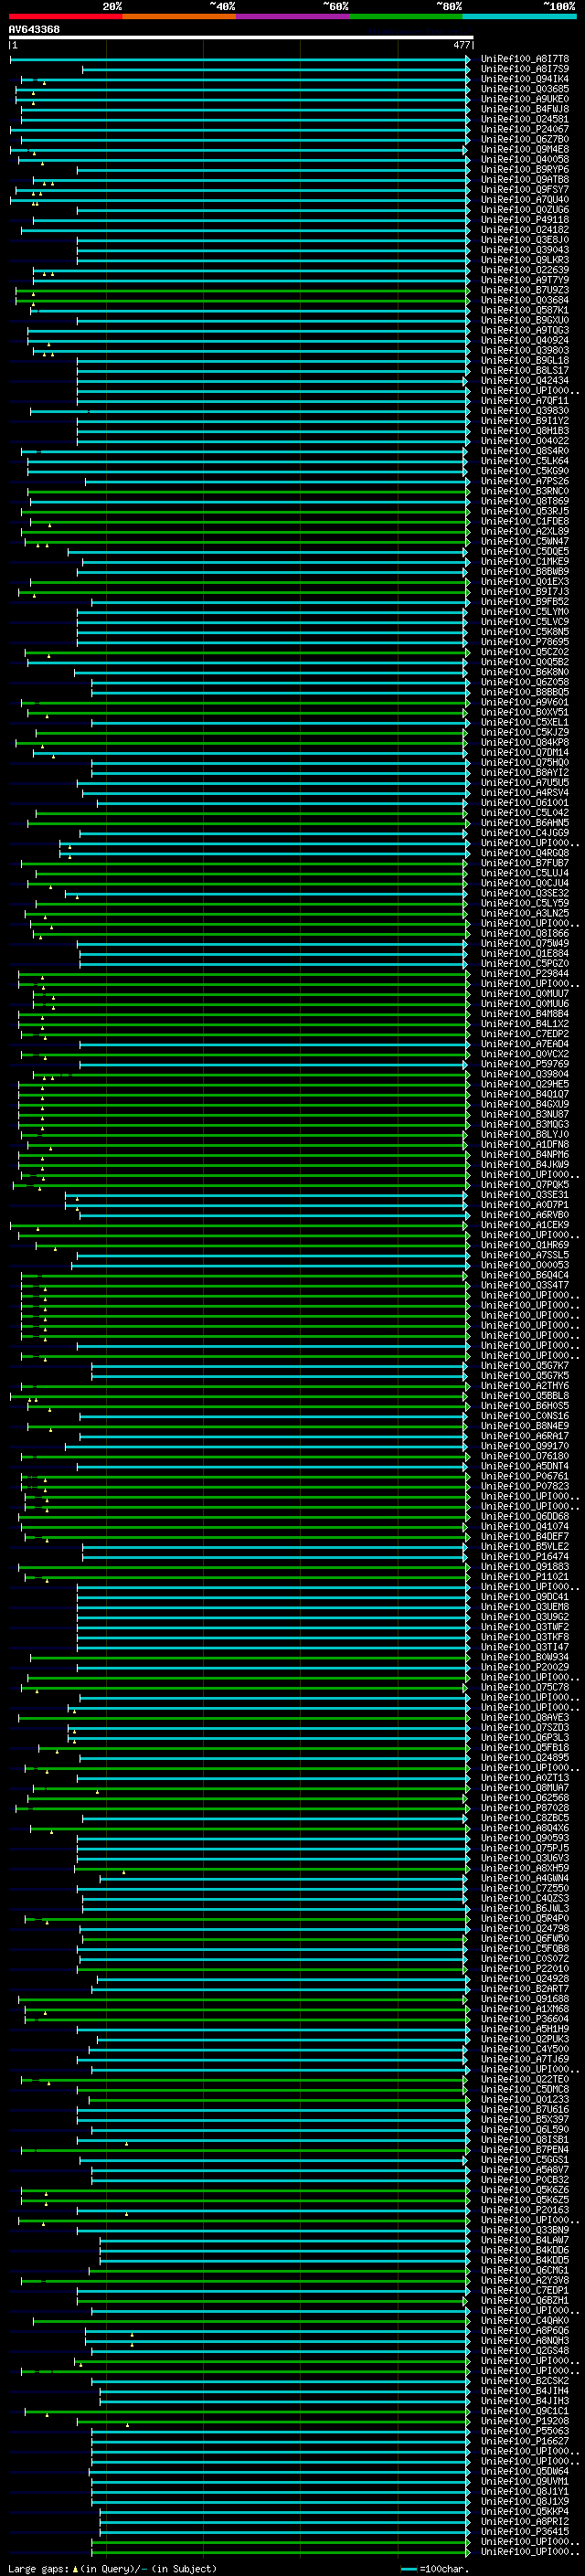This screenshot has height=2576, width=585.
Task: Click the UniRef100_Q5KKP4 label
Action: click(525, 2511)
